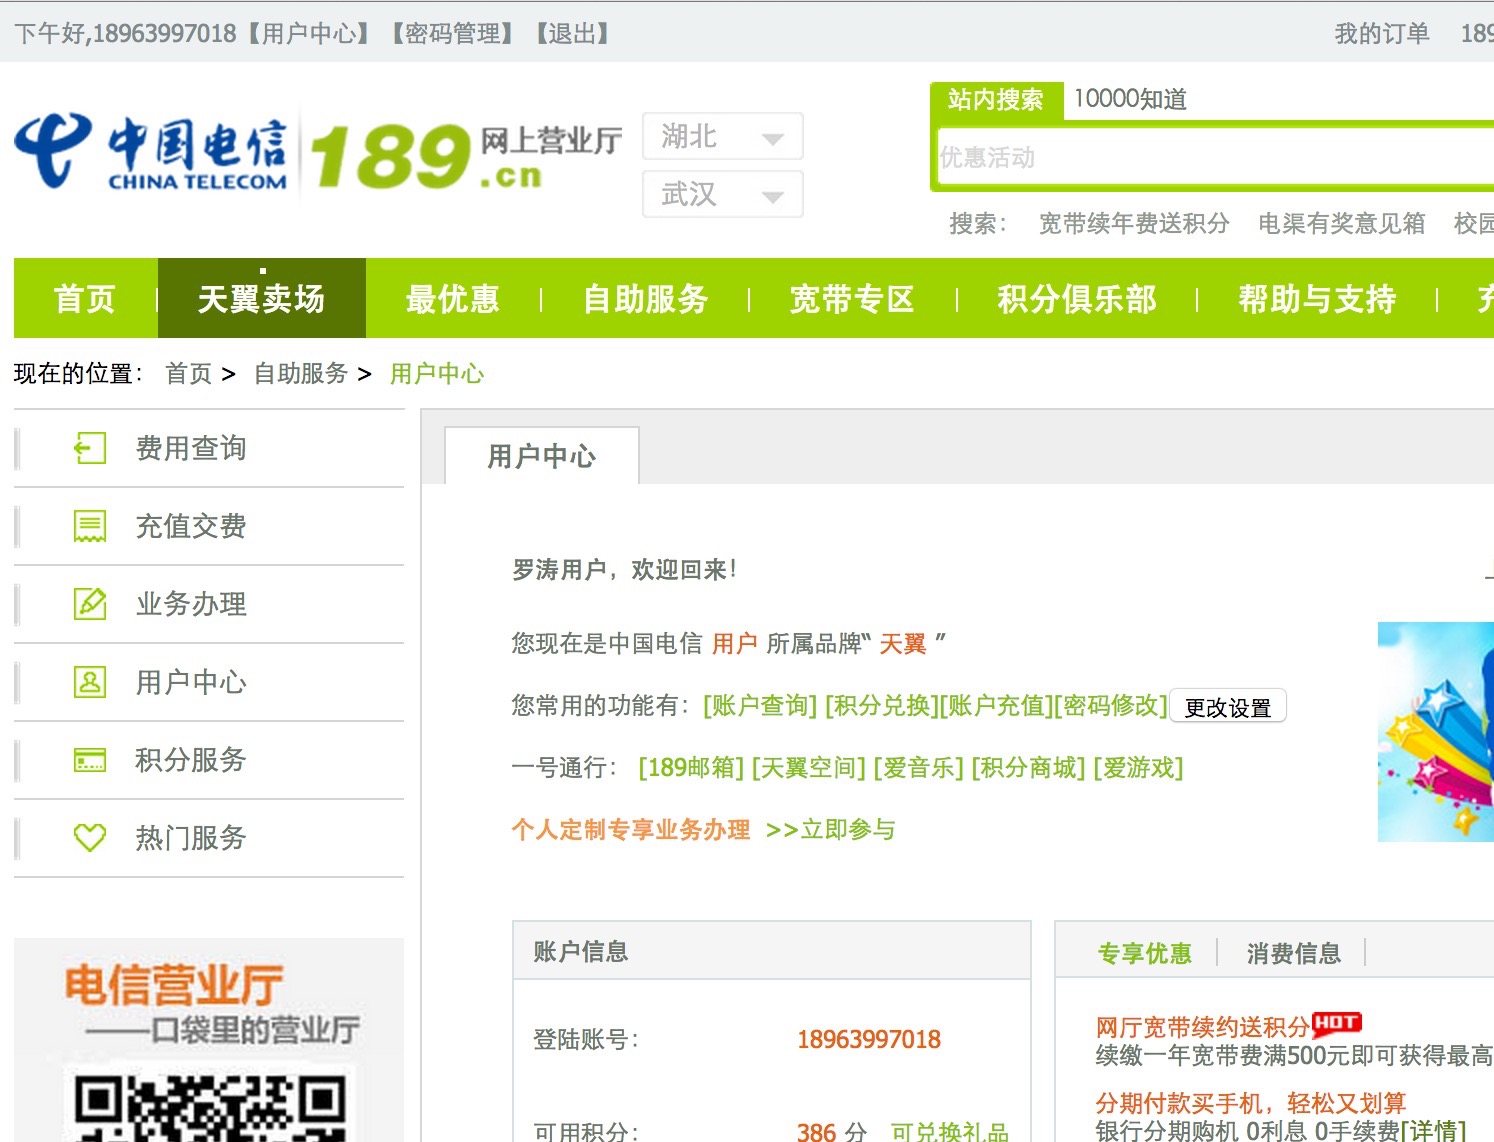The width and height of the screenshot is (1494, 1142).
Task: Open the [积分商城] link
Action: tap(1028, 768)
